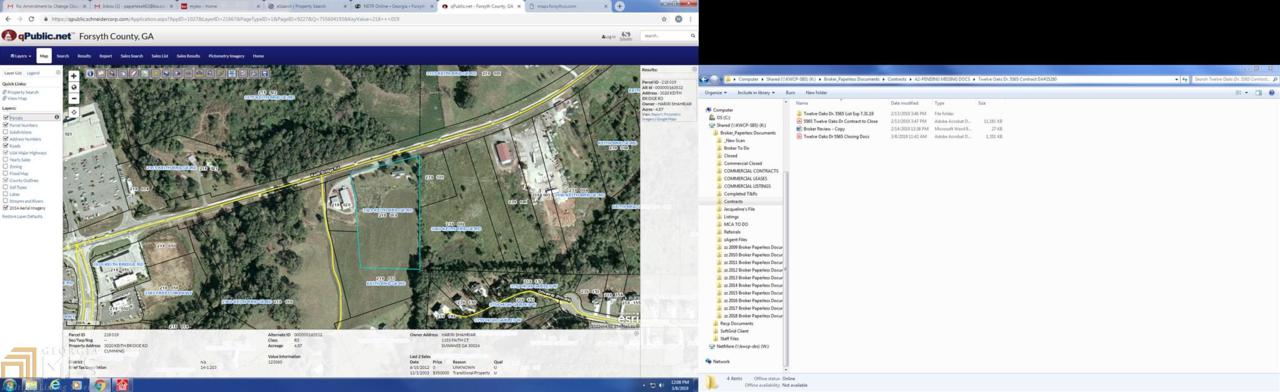Switch to the Sales Search tab
1280x392 pixels.
click(x=131, y=56)
